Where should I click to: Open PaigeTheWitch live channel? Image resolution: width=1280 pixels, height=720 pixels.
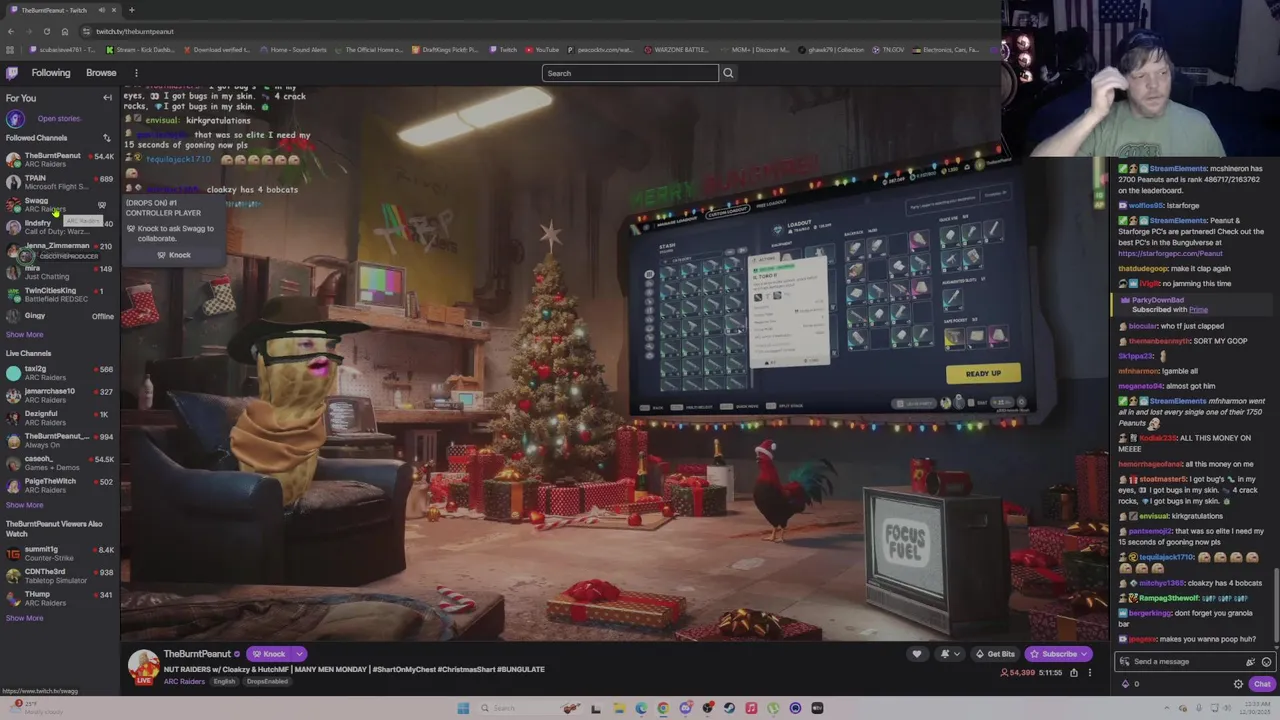tap(60, 485)
